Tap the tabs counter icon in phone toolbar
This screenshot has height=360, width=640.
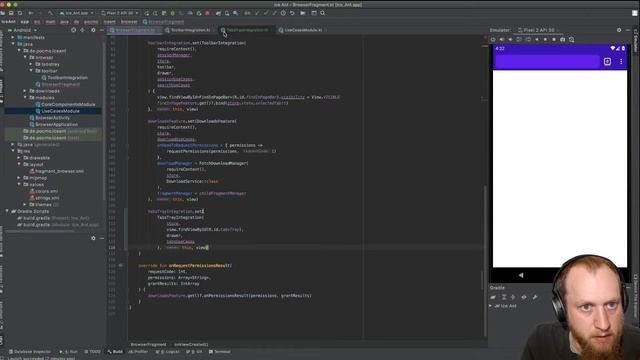click(x=607, y=61)
